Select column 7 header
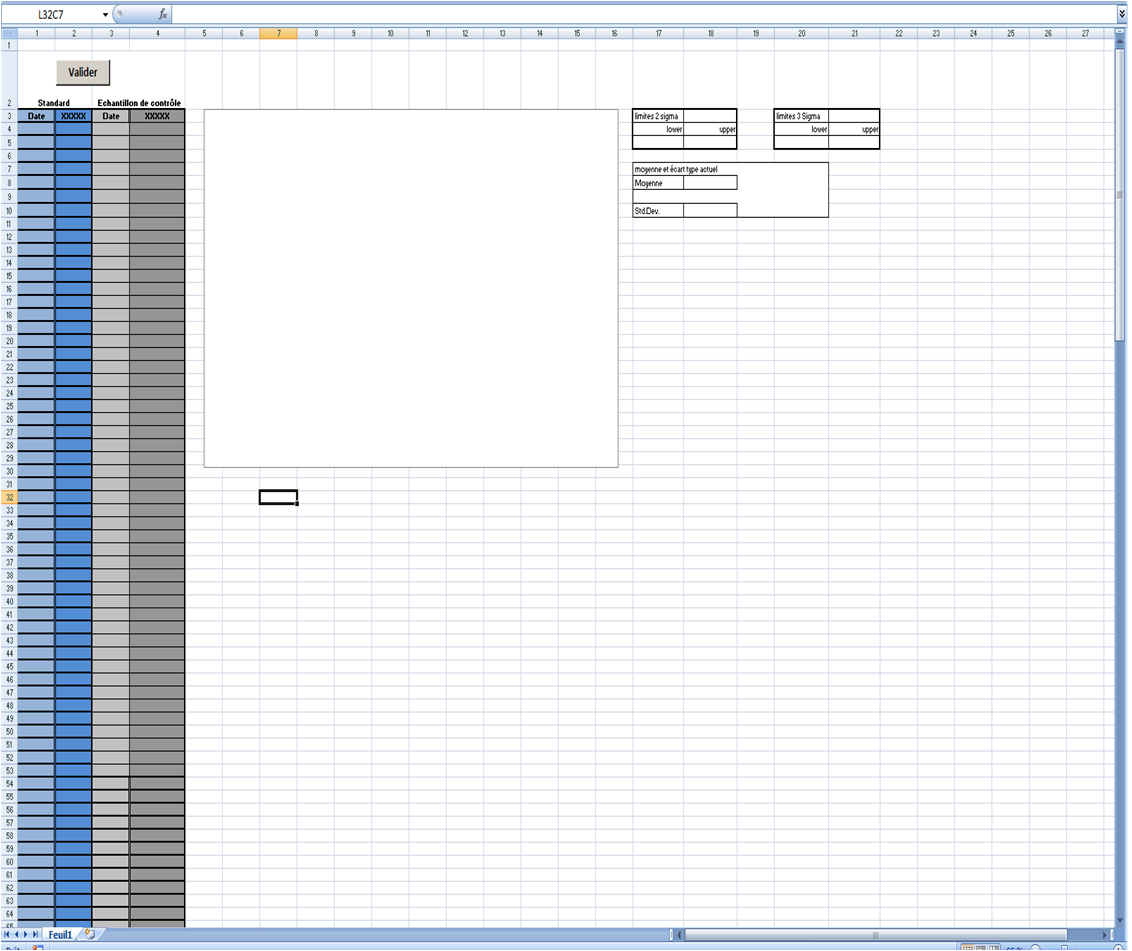The image size is (1132, 951). (278, 33)
